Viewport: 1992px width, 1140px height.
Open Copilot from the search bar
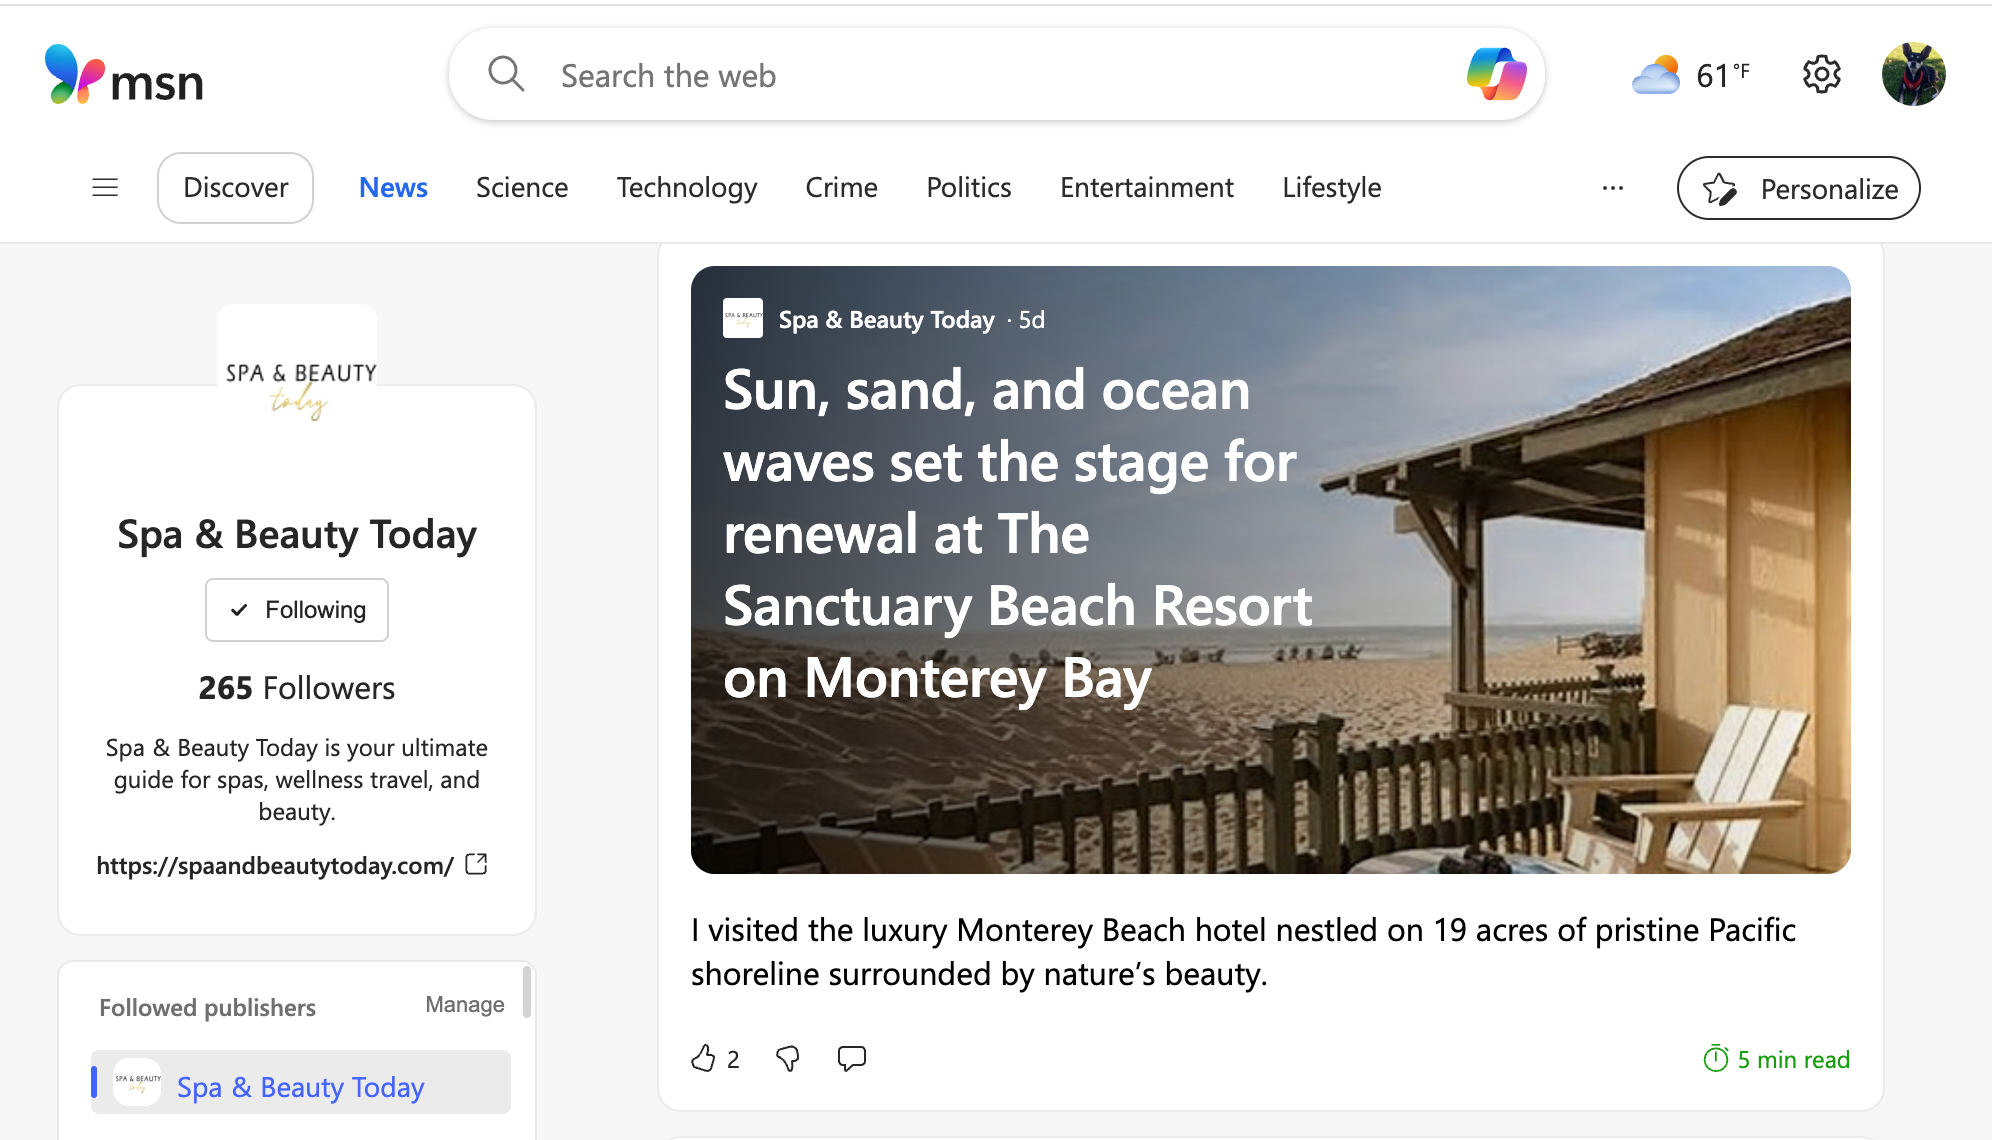coord(1496,74)
